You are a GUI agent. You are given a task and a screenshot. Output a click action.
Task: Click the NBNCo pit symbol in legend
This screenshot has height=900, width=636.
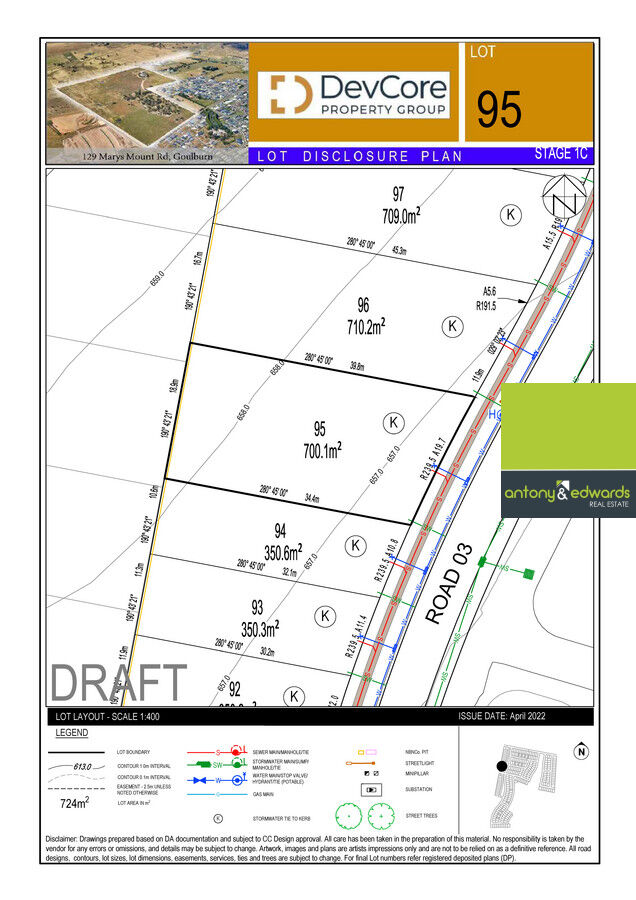pyautogui.click(x=367, y=751)
